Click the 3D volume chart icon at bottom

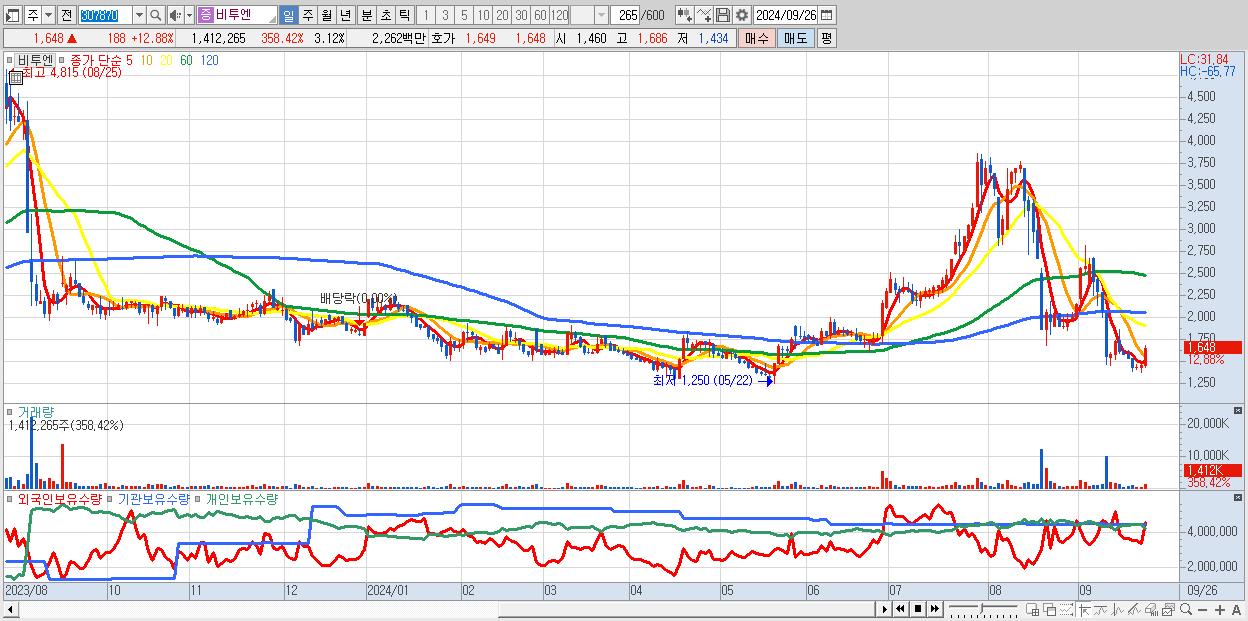click(1152, 609)
